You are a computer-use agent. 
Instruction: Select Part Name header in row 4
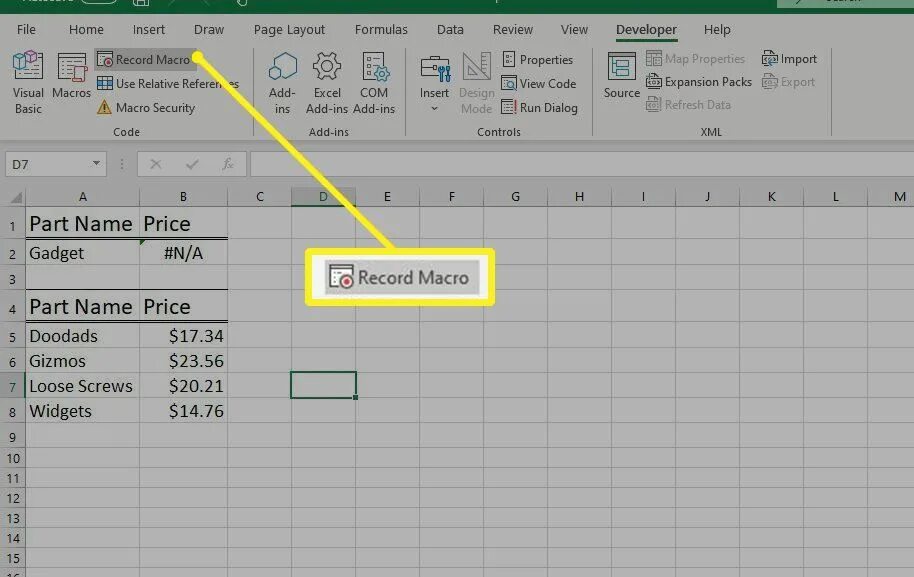(x=83, y=307)
